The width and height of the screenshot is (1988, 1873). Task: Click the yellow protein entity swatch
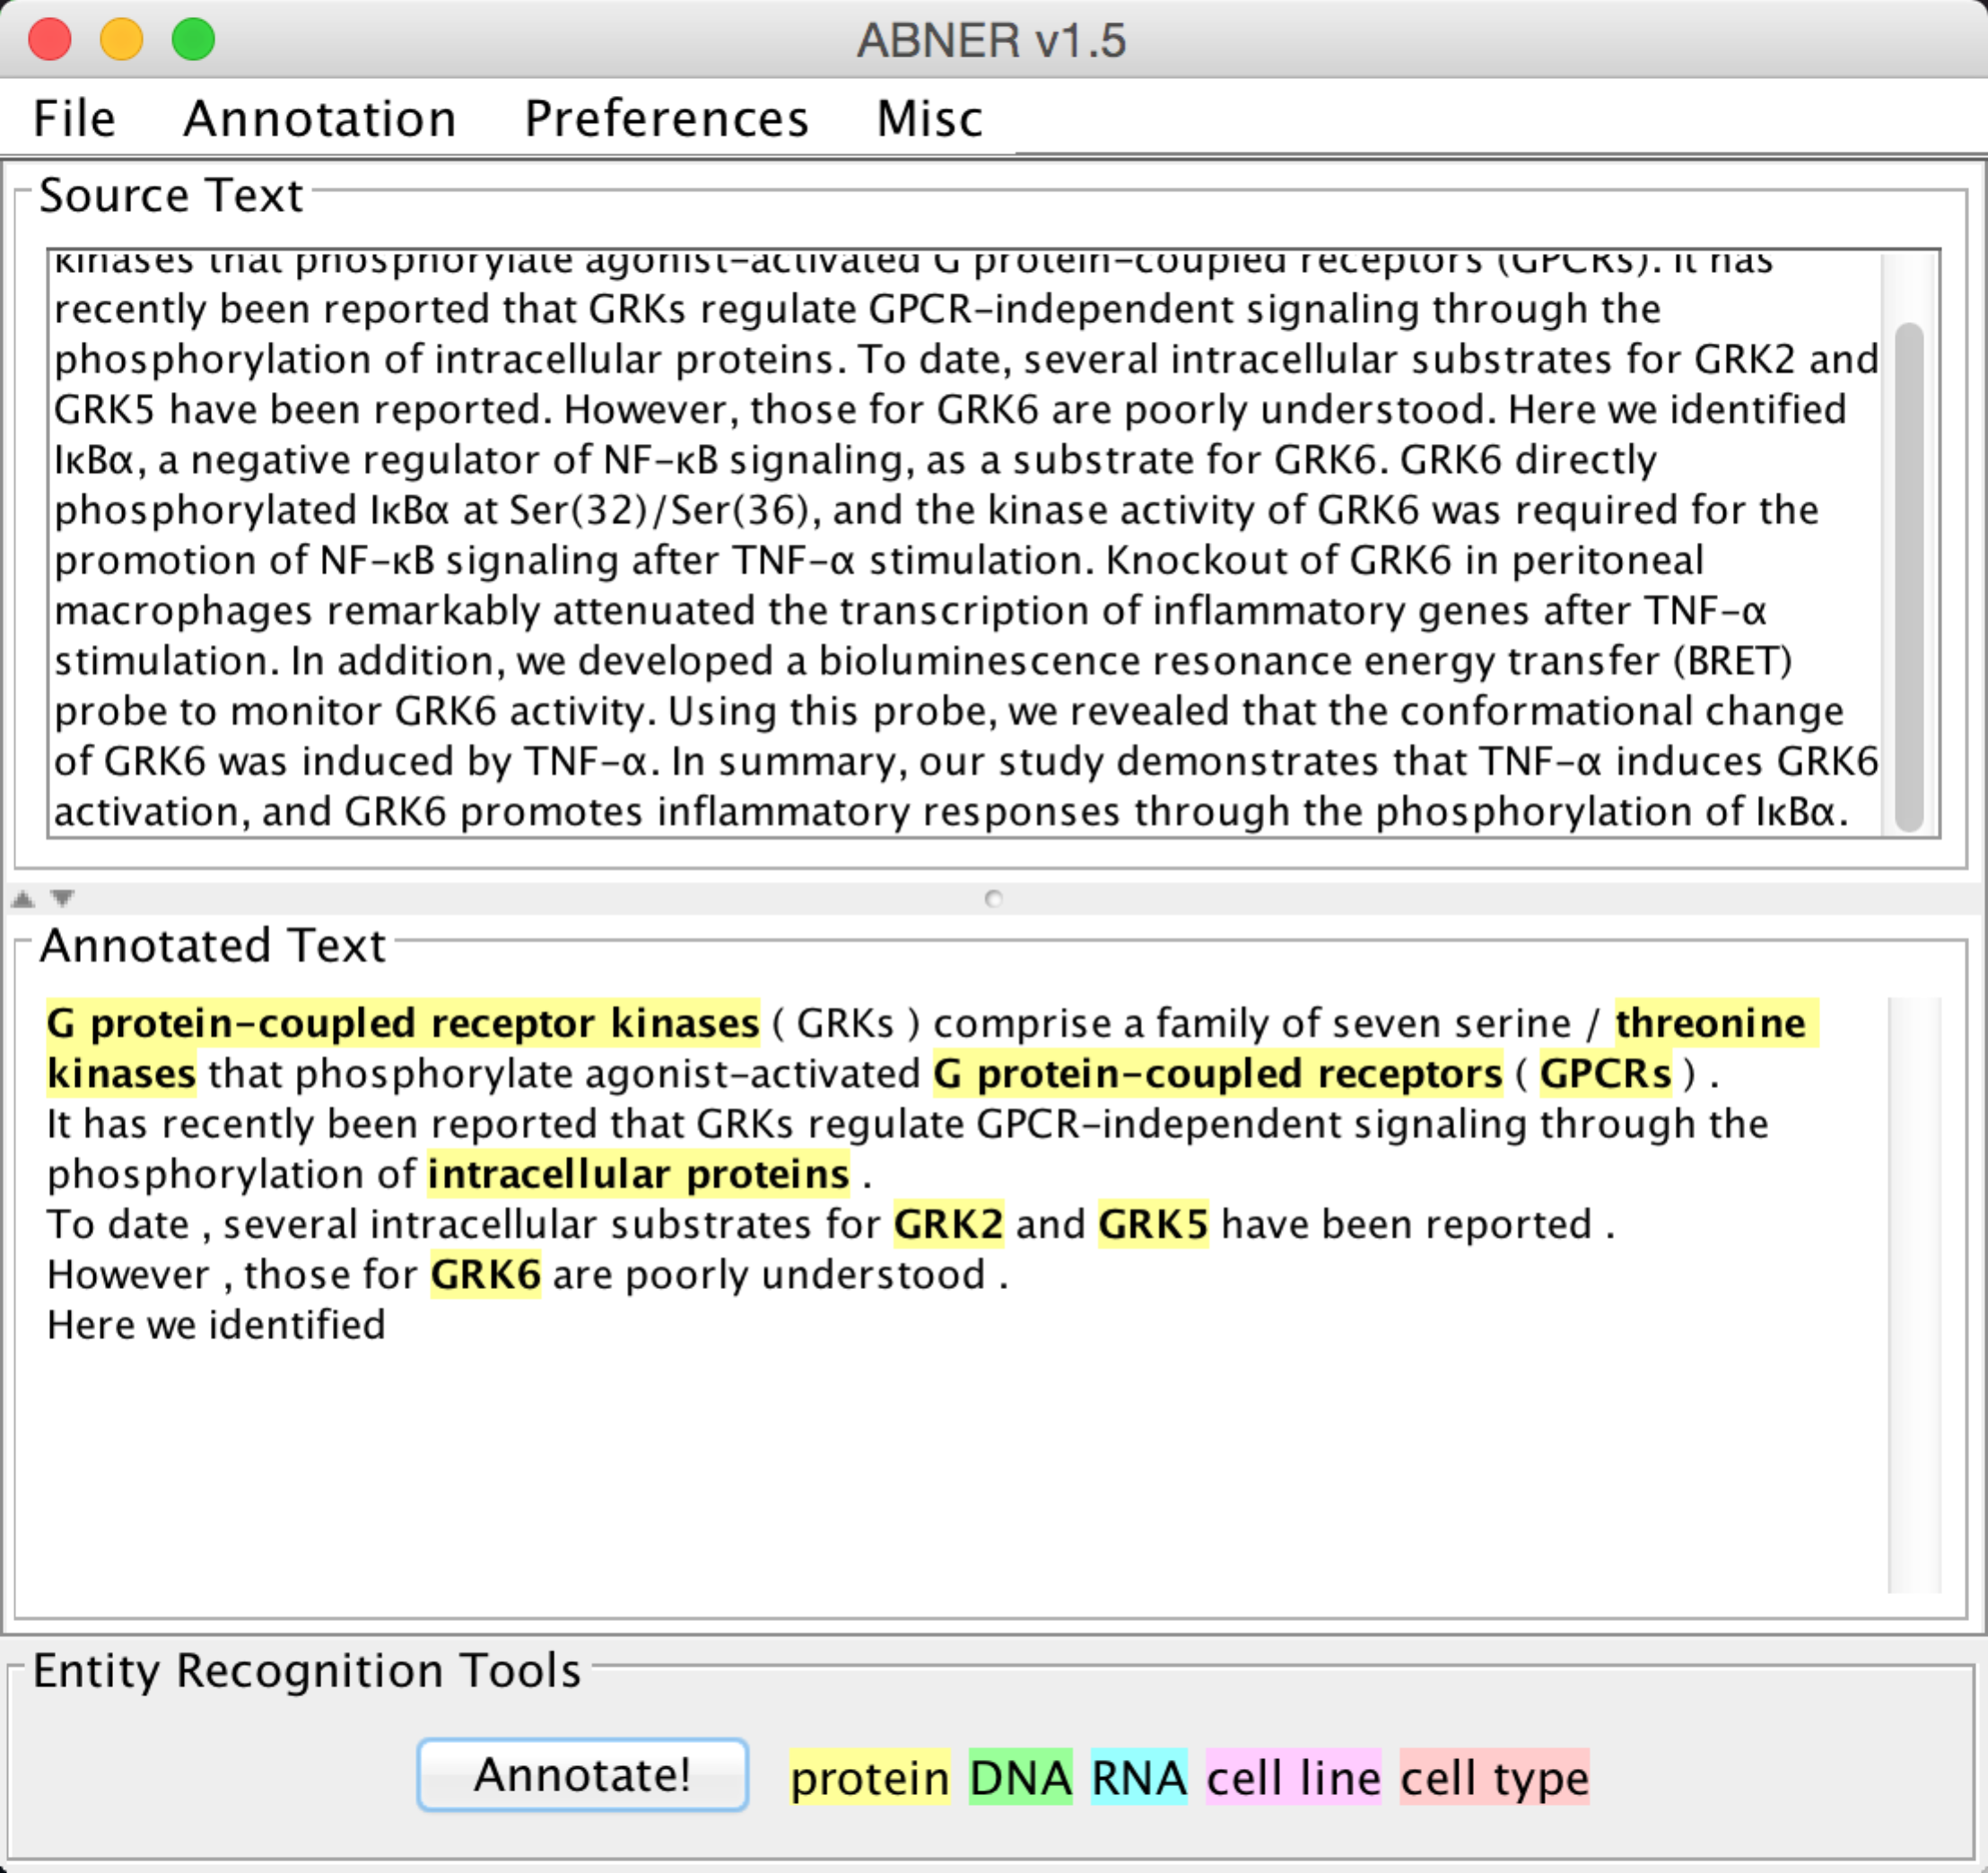868,1778
